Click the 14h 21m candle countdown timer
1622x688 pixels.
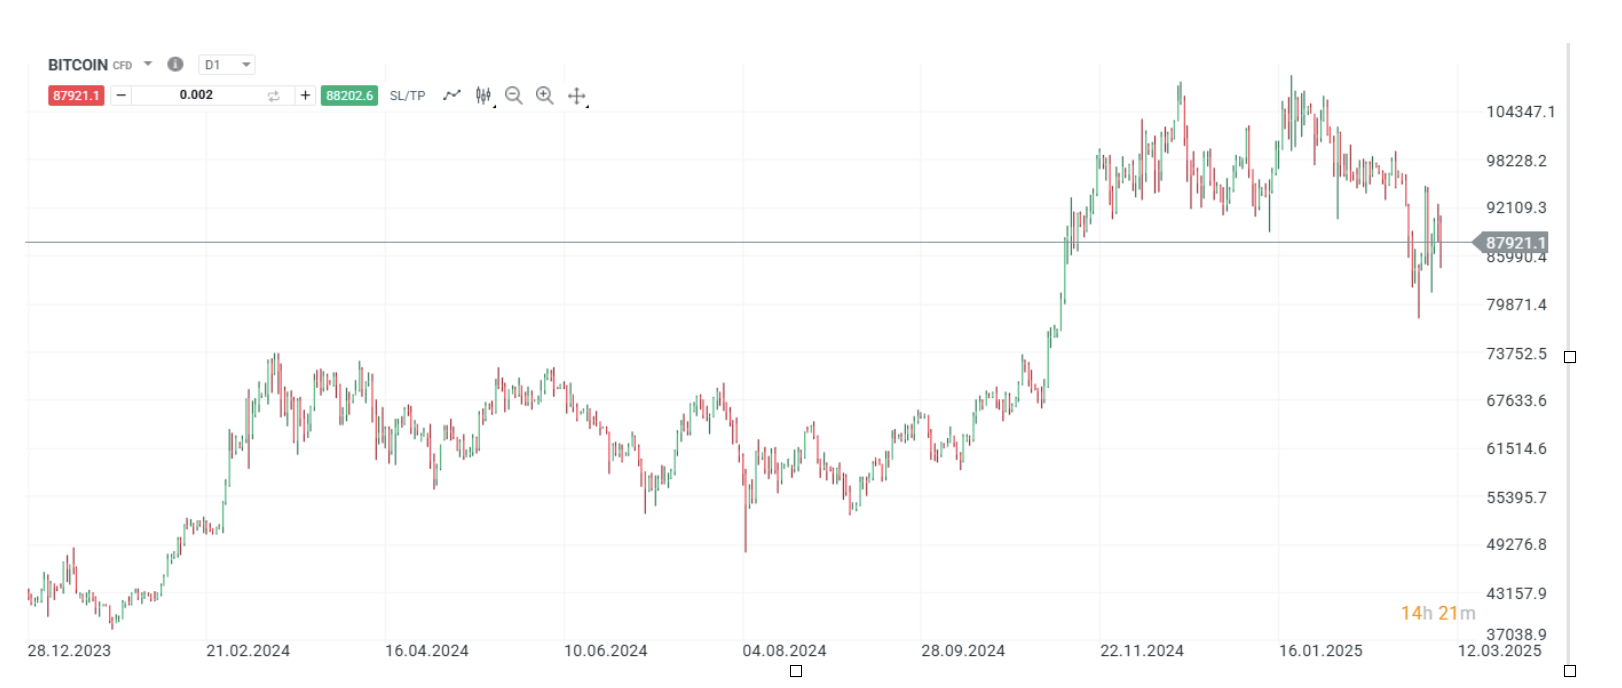1437,613
